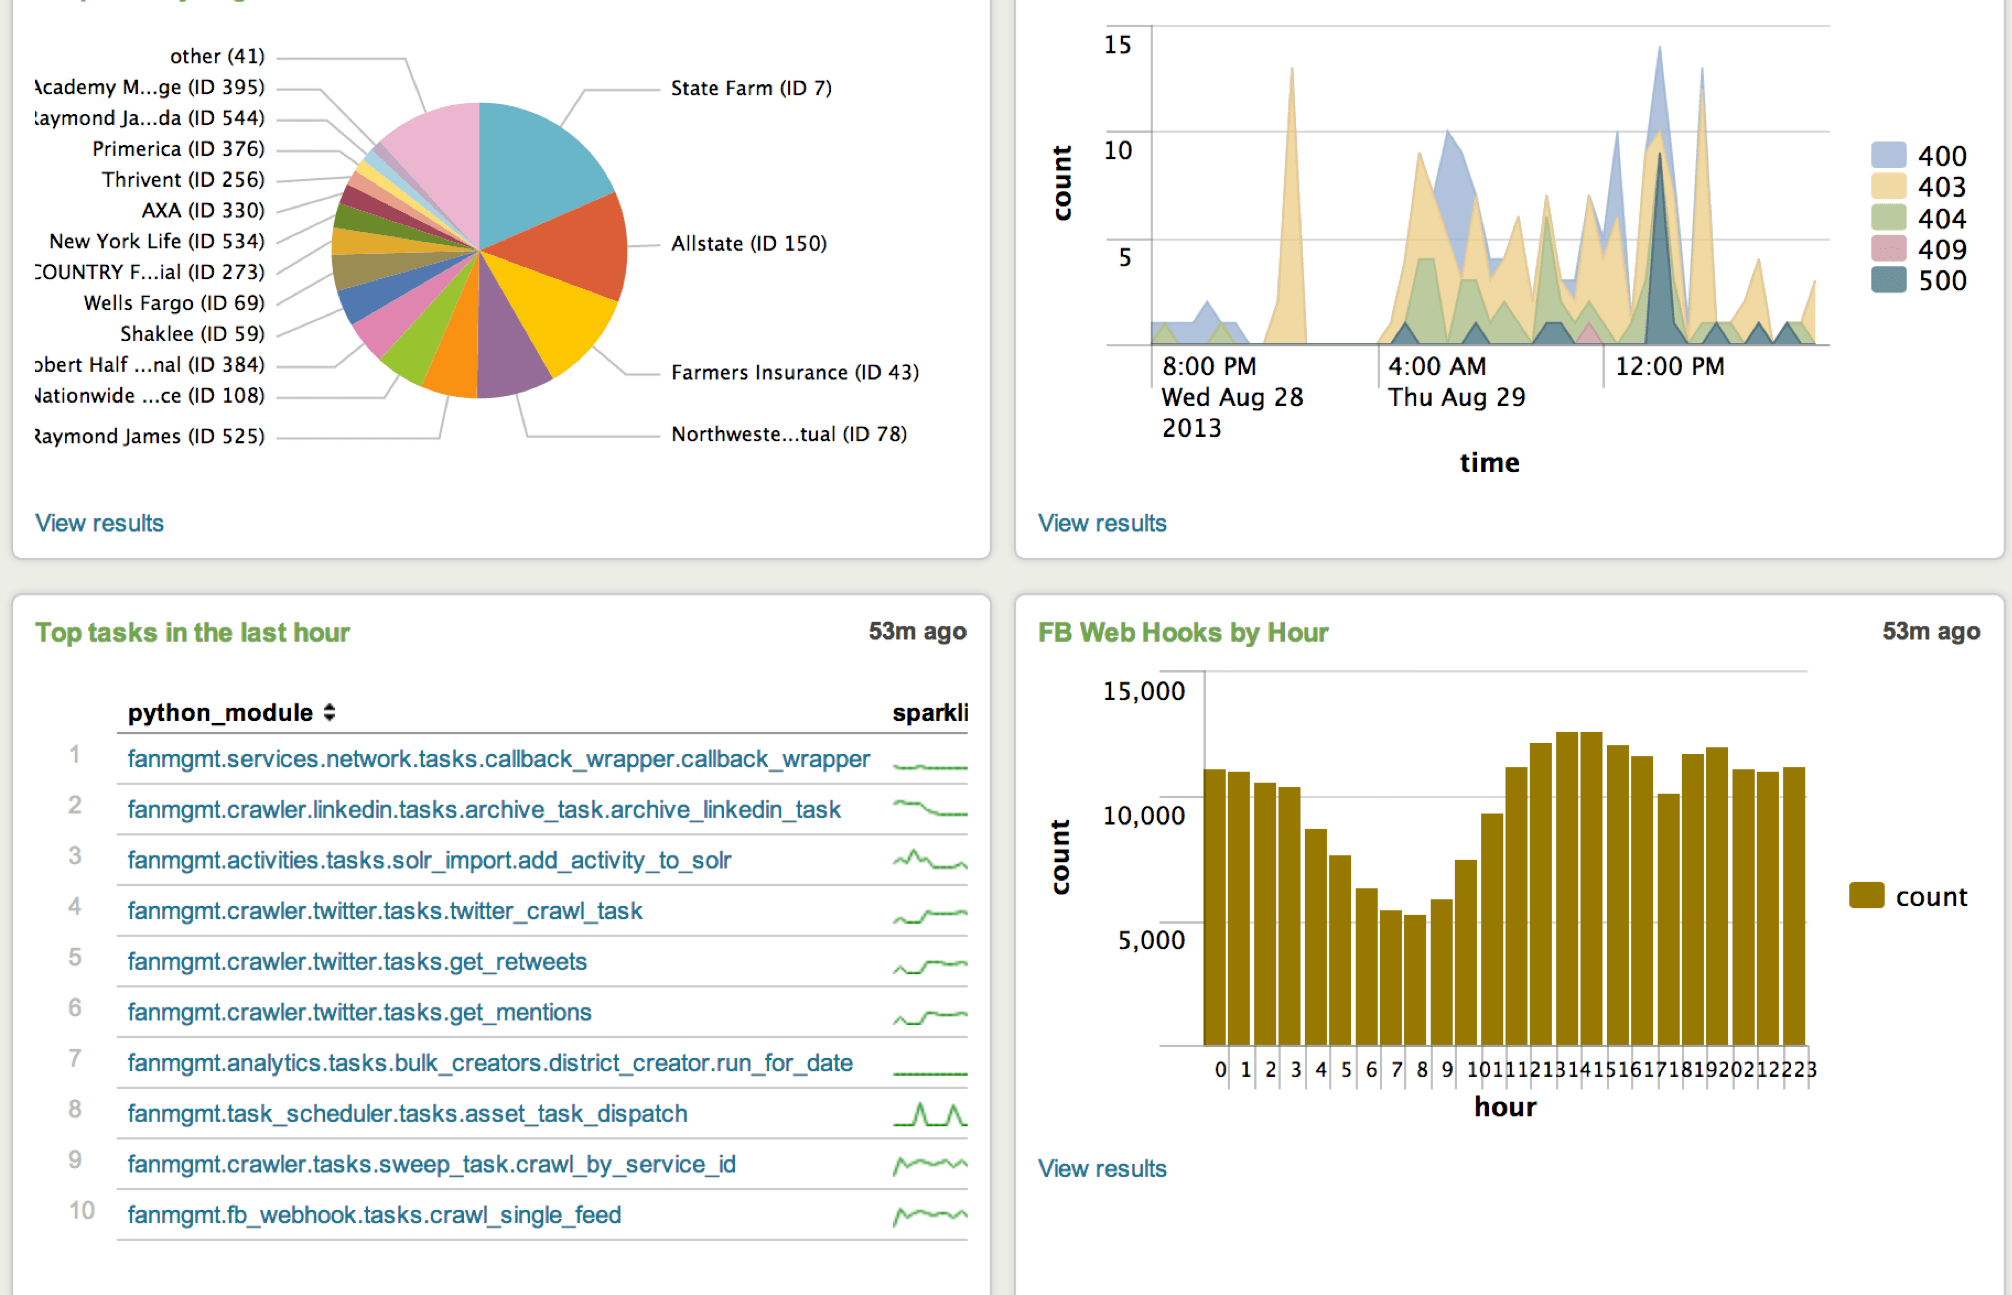Click the sparkline for asset_task_dispatch
This screenshot has width=2012, height=1295.
click(932, 1112)
